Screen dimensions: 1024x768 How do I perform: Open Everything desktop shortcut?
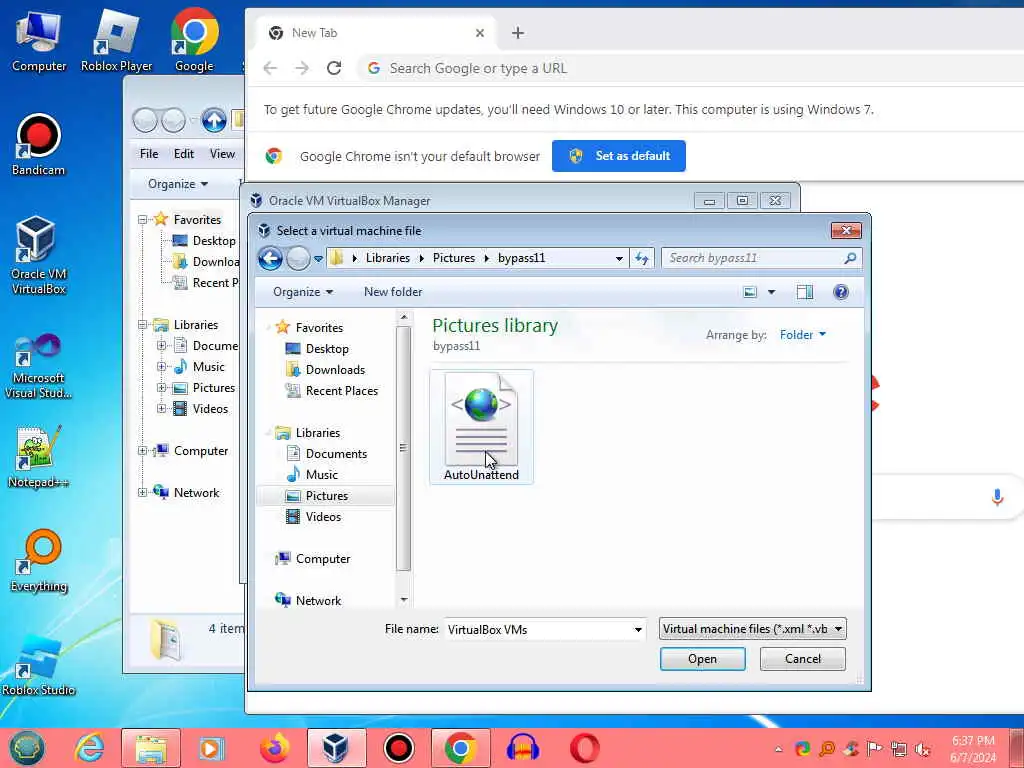tap(39, 560)
